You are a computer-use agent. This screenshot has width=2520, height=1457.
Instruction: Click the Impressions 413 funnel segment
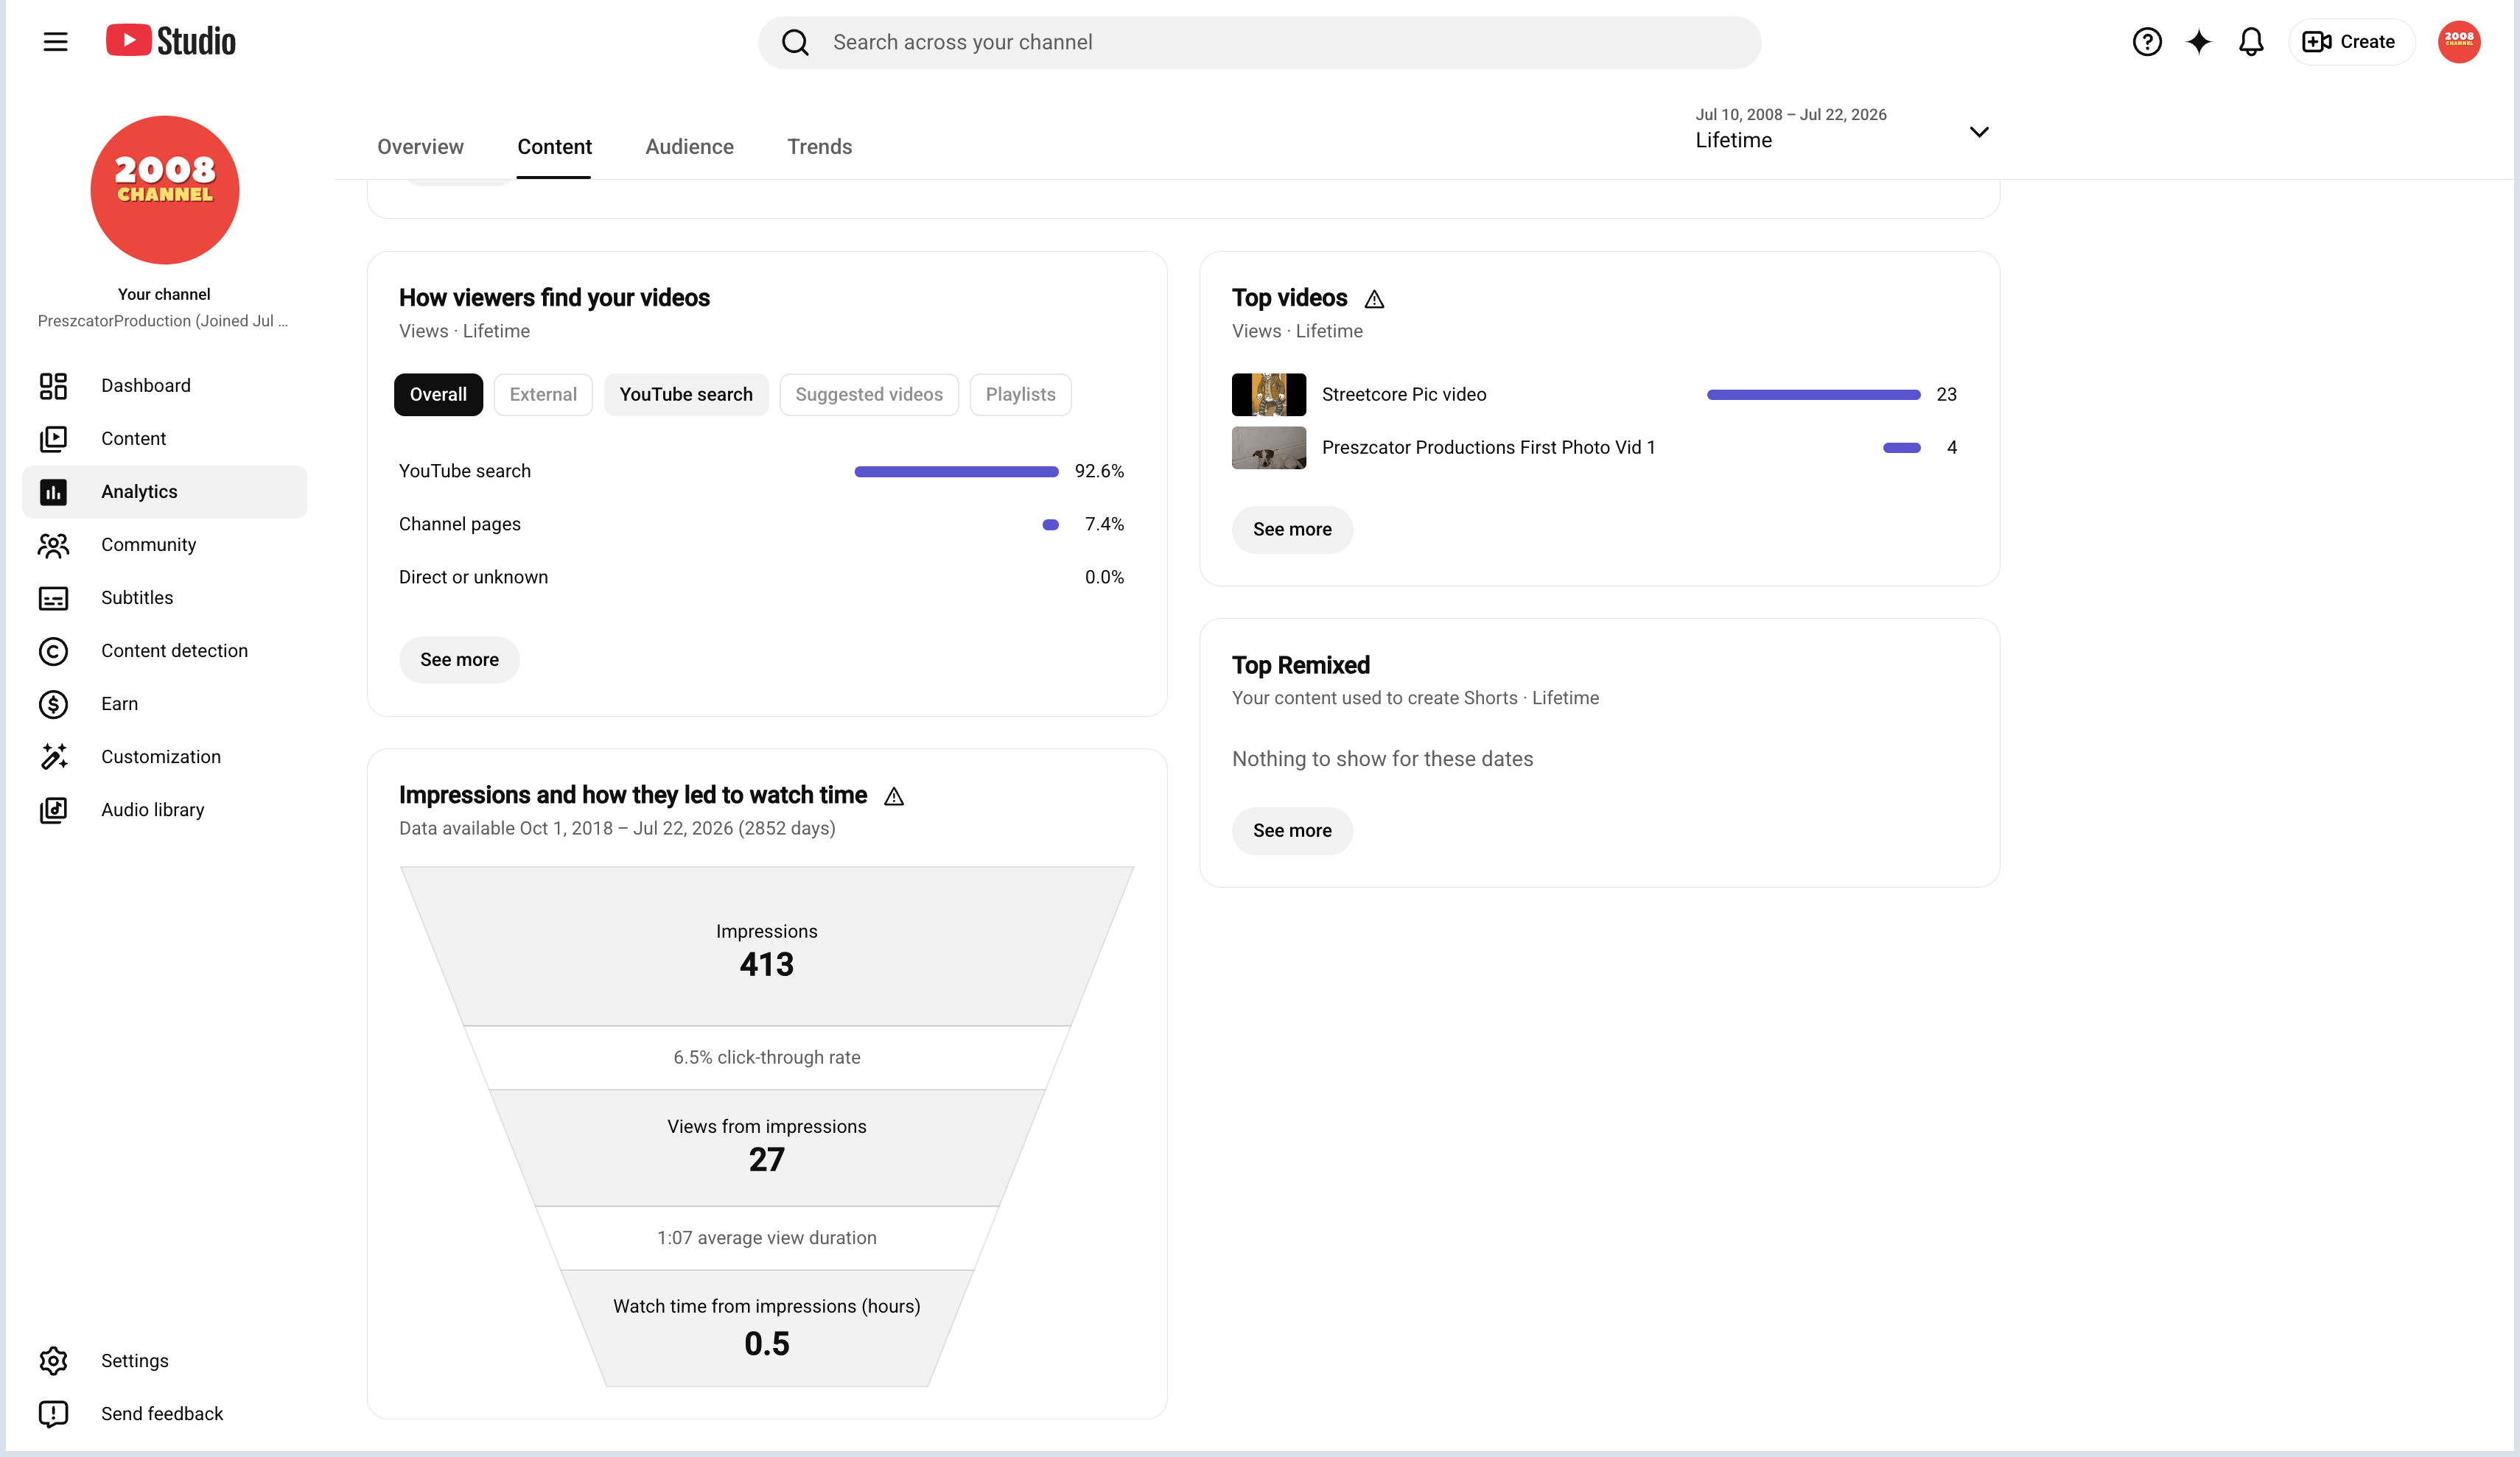(x=767, y=946)
